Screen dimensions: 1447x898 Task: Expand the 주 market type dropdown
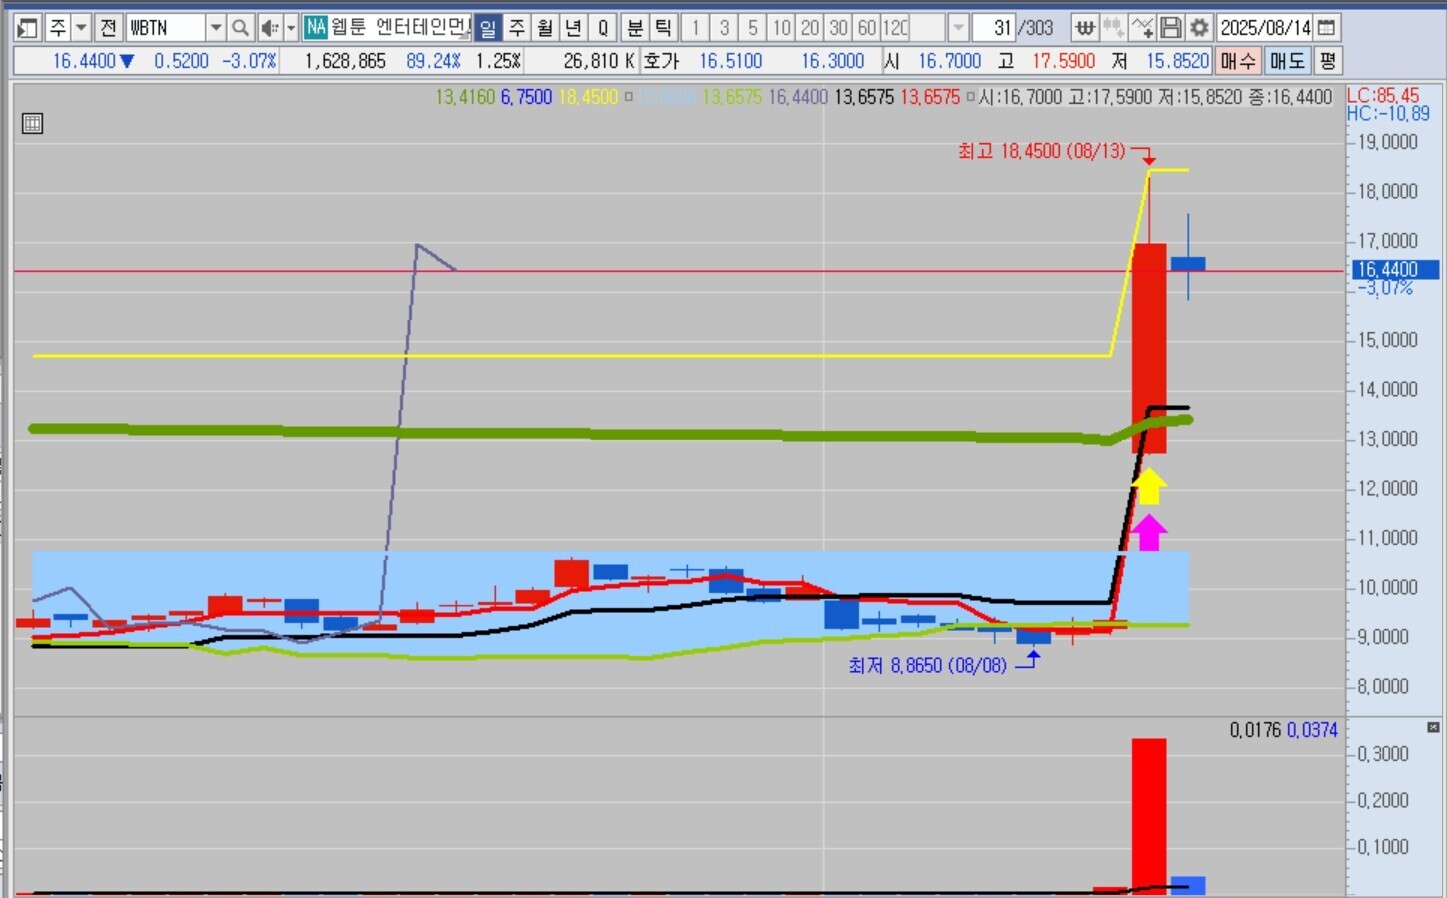(x=82, y=28)
